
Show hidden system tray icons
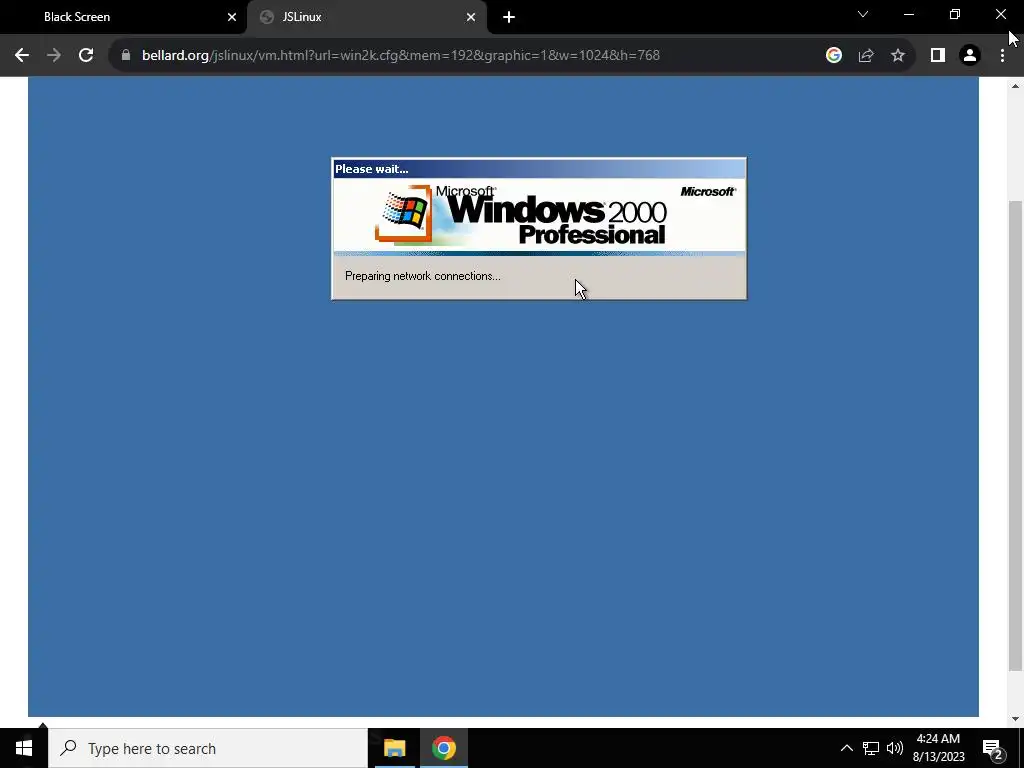tap(846, 748)
